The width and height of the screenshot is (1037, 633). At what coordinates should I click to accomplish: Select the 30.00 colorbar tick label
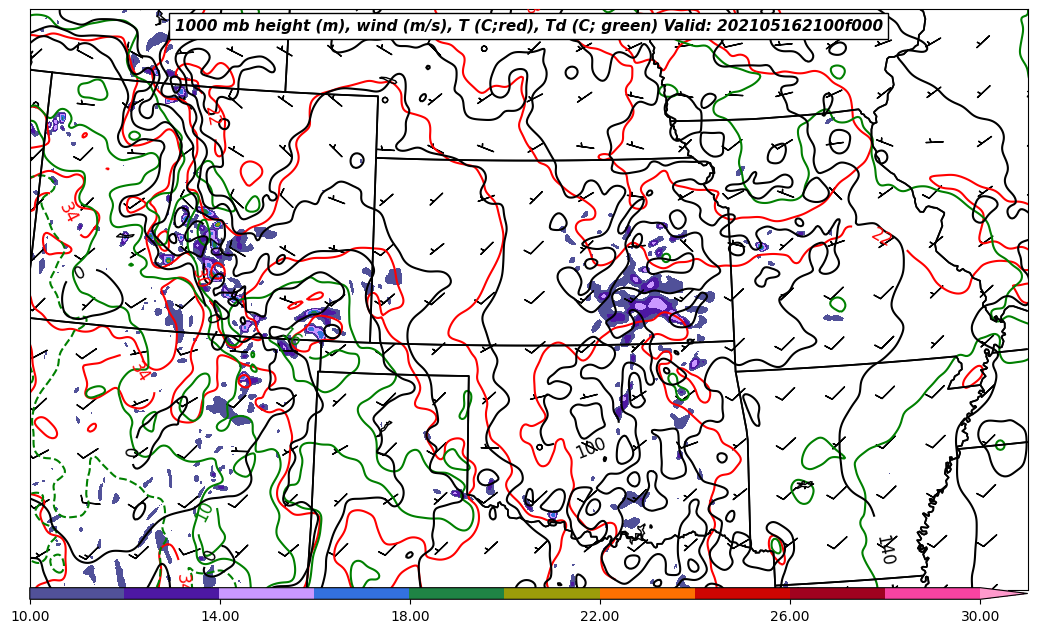pos(980,616)
